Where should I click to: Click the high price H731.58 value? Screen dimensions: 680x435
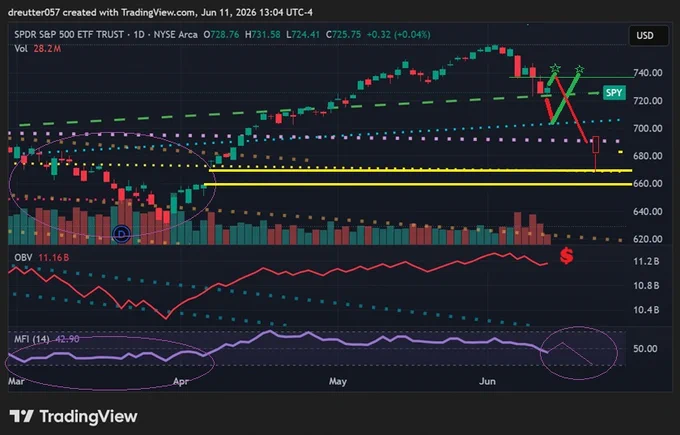click(x=262, y=35)
